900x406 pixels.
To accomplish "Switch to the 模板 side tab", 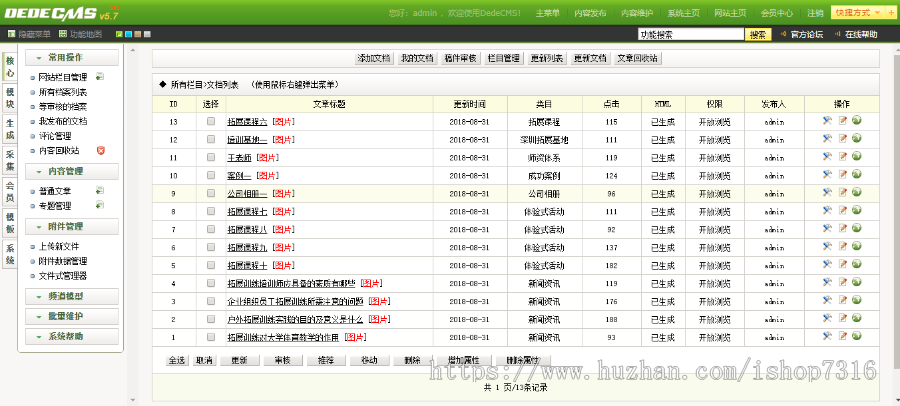I will (x=10, y=223).
